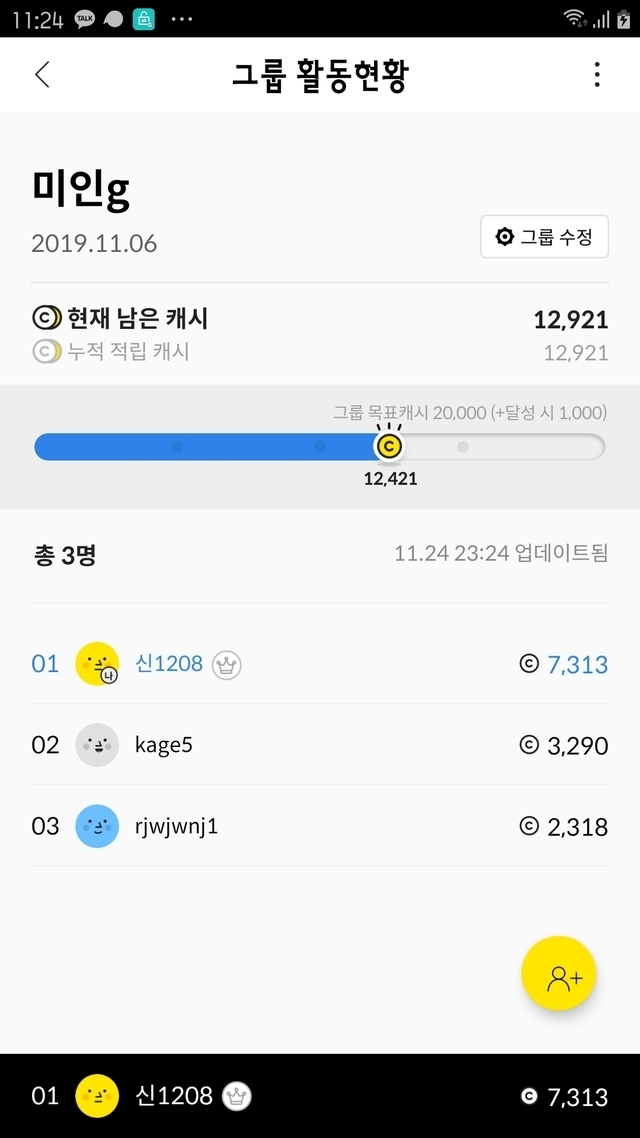Click the 그룹 수정 button

[x=544, y=237]
